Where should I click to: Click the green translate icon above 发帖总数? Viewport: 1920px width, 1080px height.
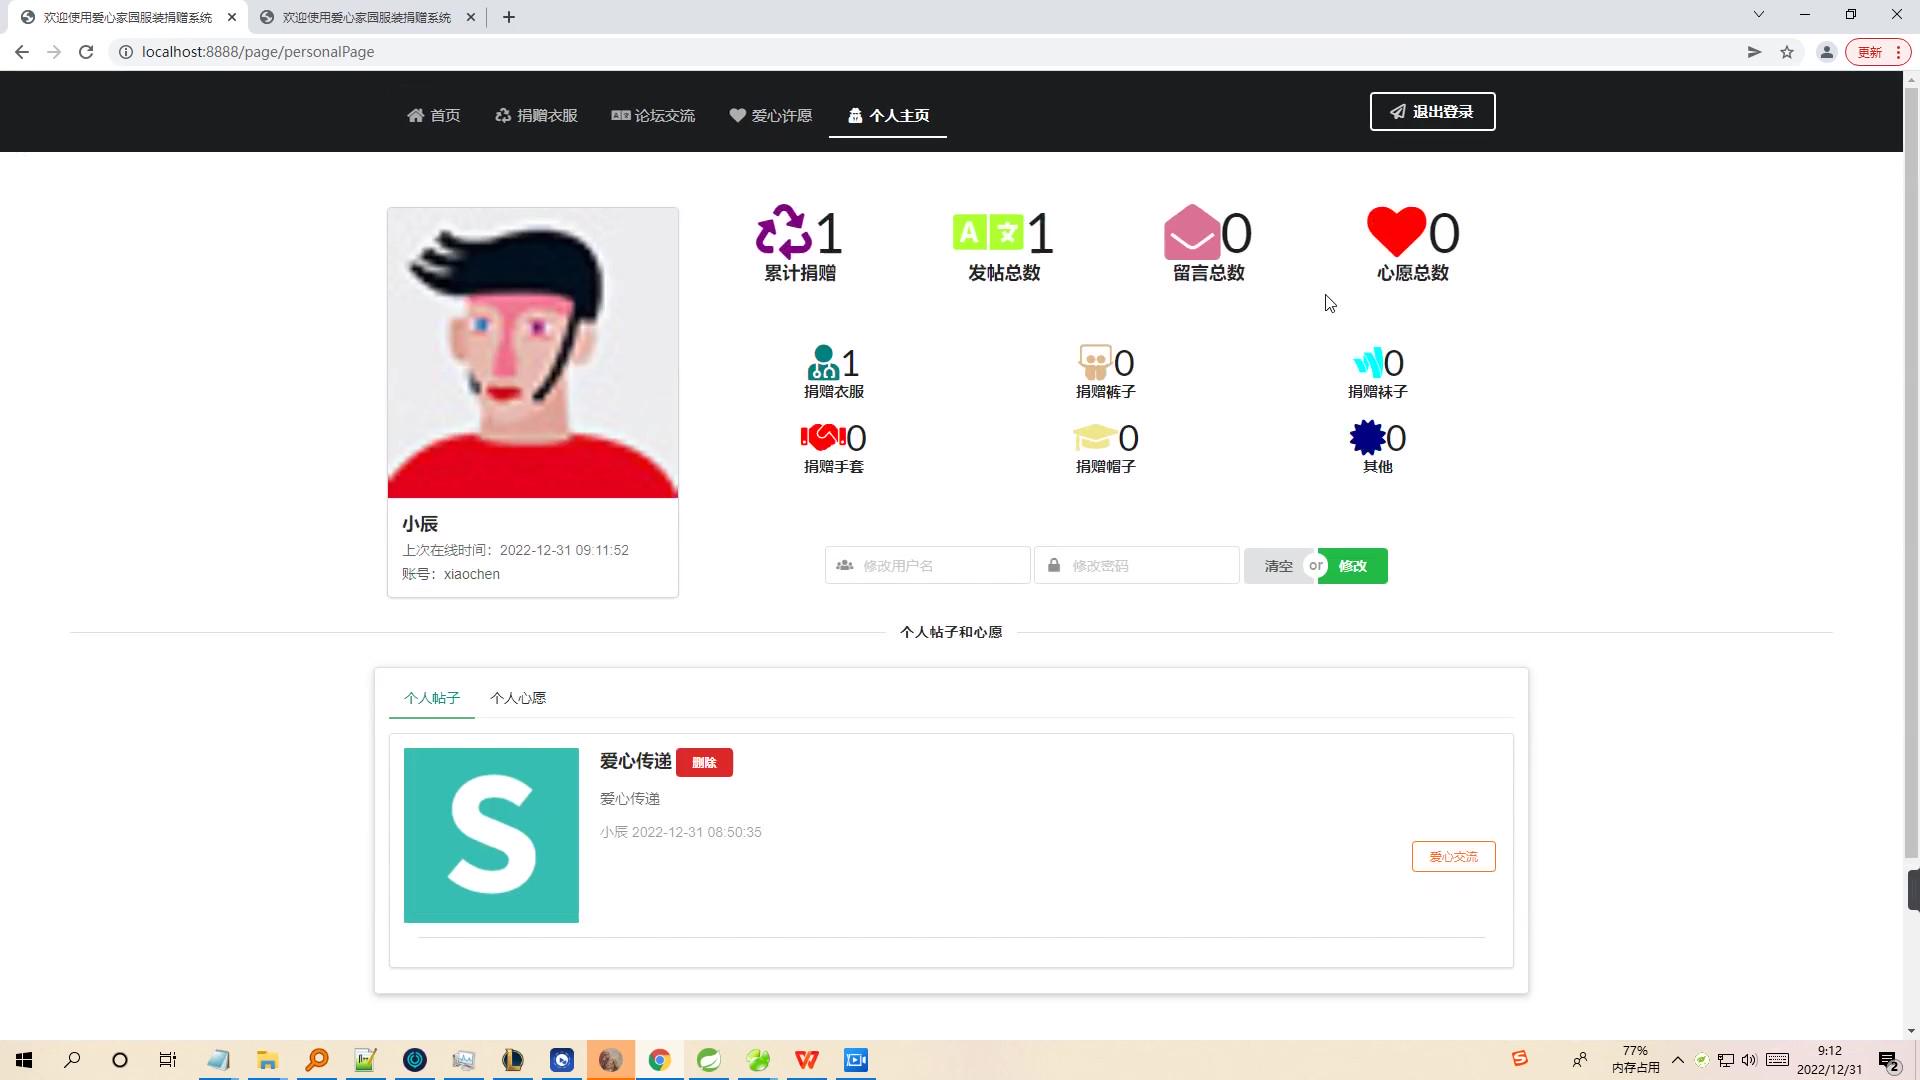987,232
